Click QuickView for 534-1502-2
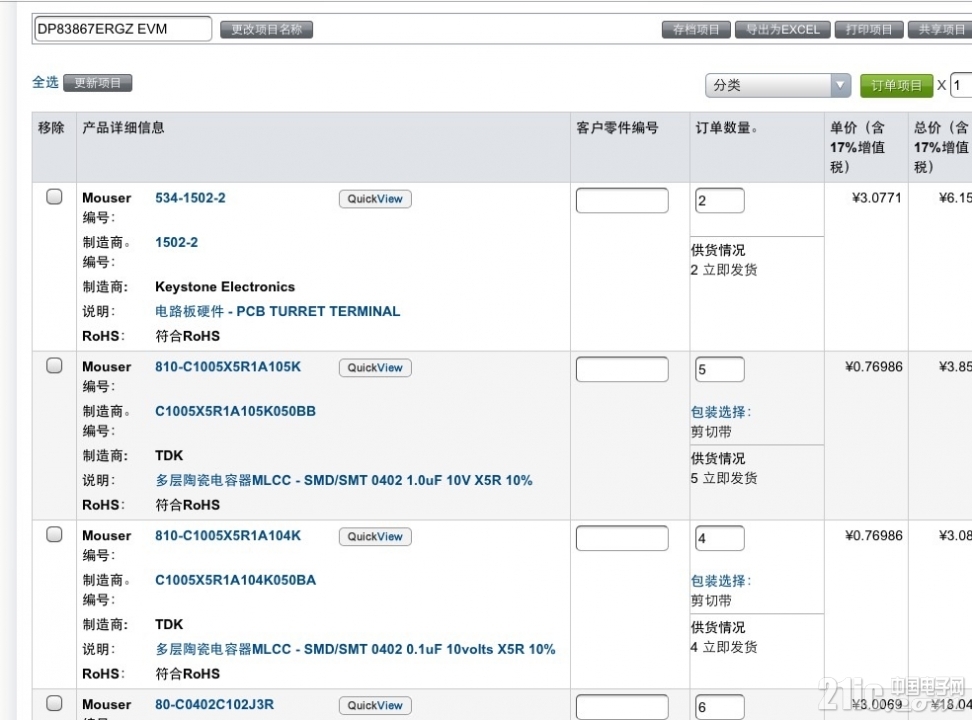 [x=375, y=199]
